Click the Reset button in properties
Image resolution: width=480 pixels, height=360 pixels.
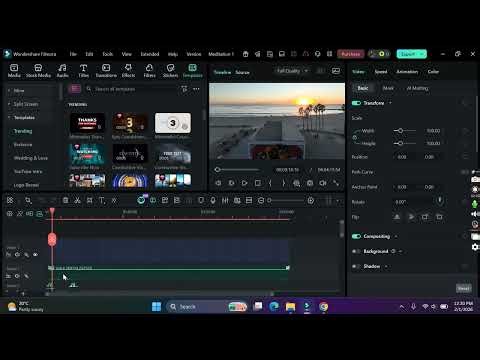coord(464,289)
